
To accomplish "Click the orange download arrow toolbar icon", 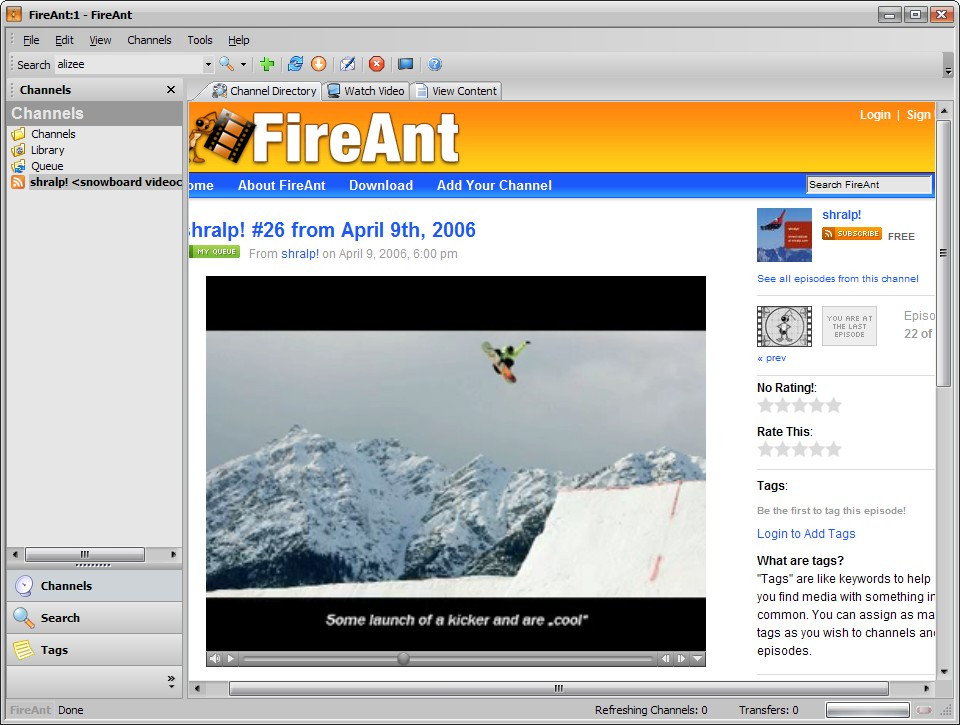I will [x=318, y=64].
